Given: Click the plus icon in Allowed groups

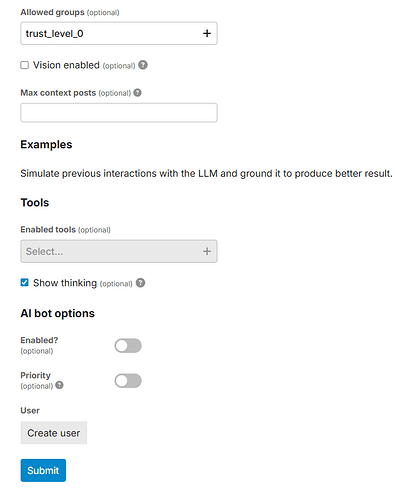Looking at the screenshot, I should pyautogui.click(x=207, y=33).
